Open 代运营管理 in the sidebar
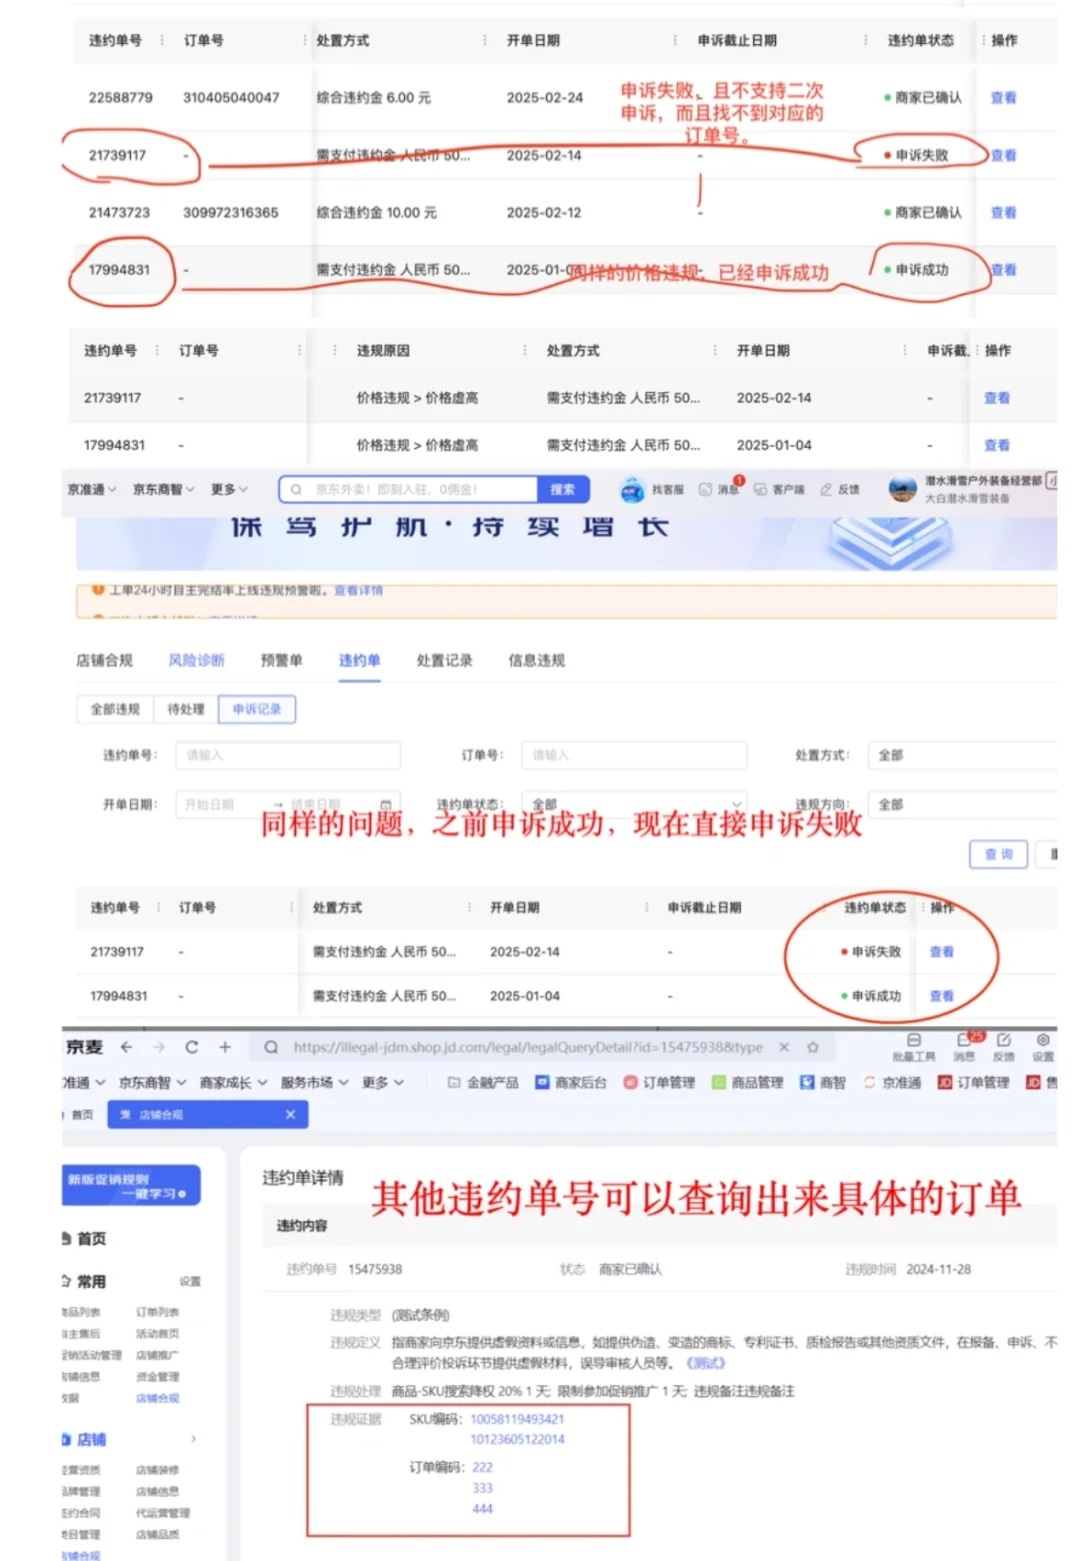Viewport: 1080px width, 1561px height. [162, 1513]
